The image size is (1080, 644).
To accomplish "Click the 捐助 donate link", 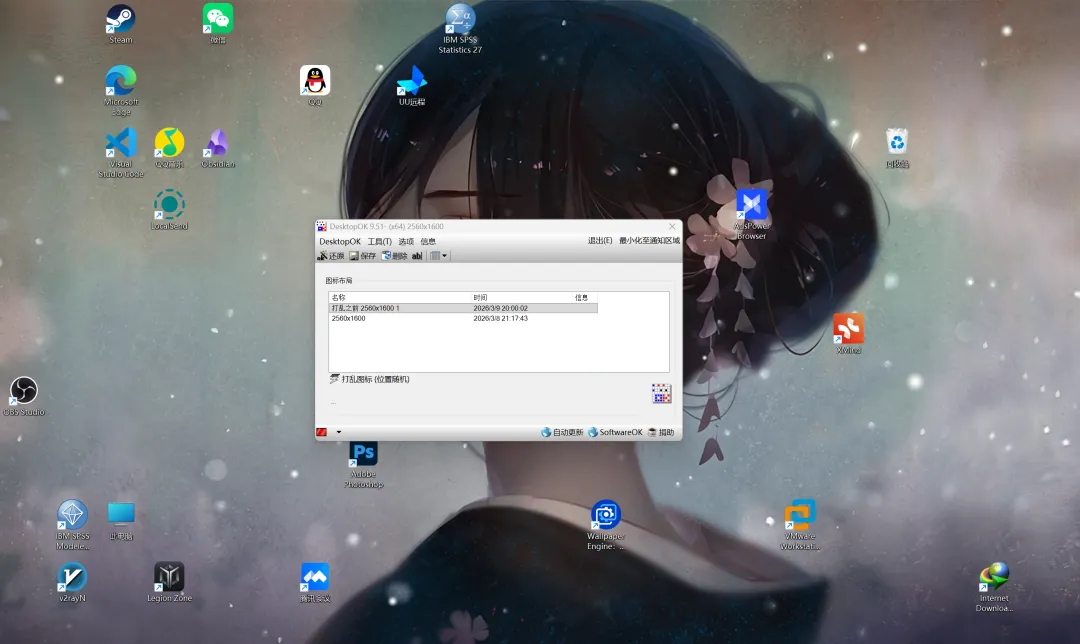I will (x=661, y=432).
